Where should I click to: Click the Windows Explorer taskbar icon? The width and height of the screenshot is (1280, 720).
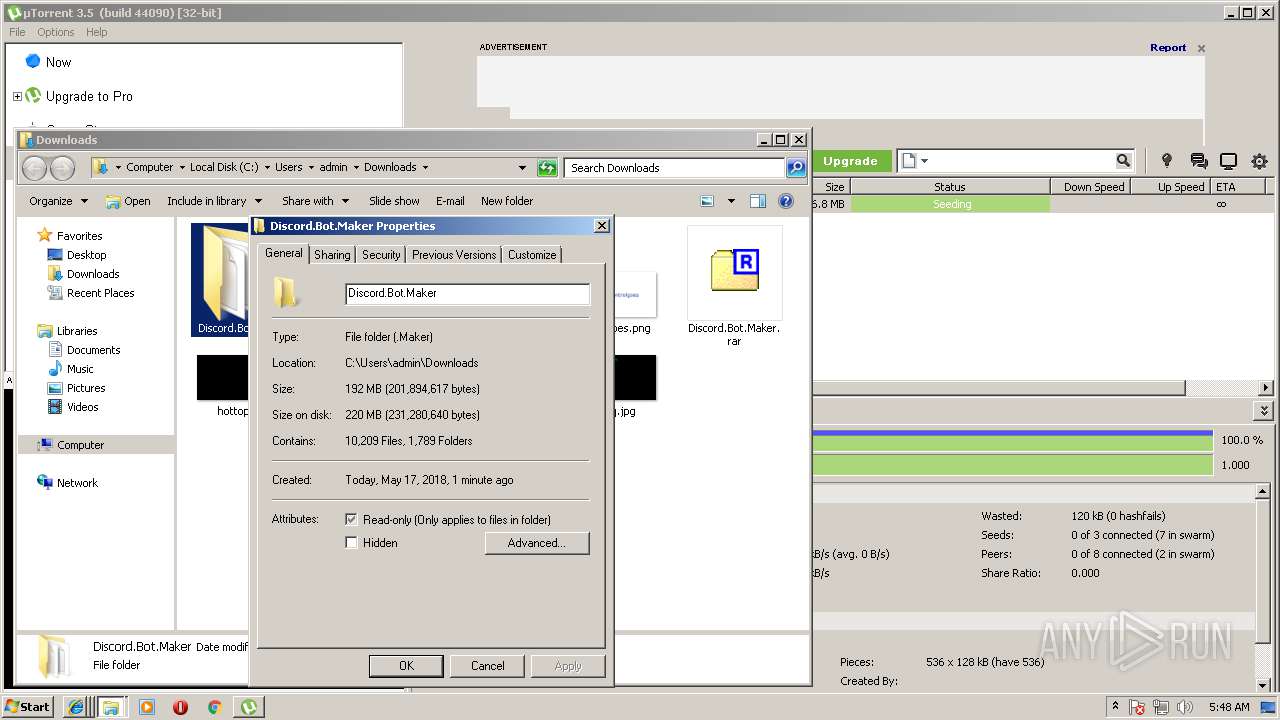click(111, 707)
